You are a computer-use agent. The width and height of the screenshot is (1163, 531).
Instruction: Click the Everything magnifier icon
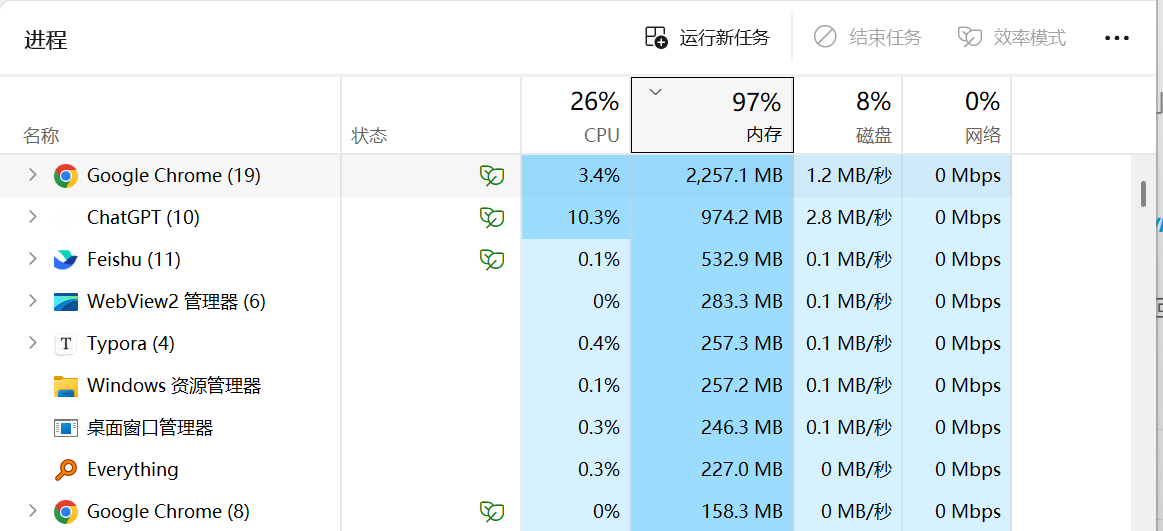point(66,470)
